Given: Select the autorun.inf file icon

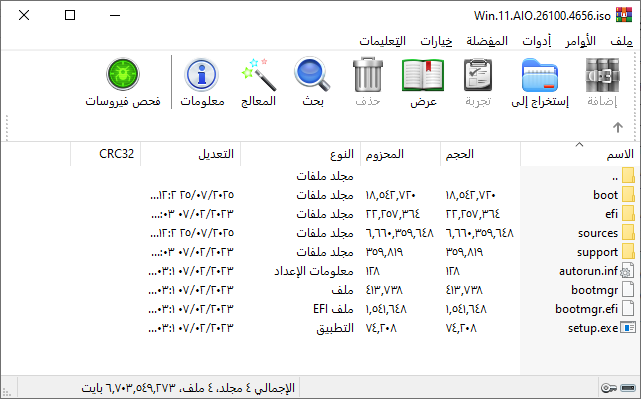Looking at the screenshot, I should tap(628, 271).
